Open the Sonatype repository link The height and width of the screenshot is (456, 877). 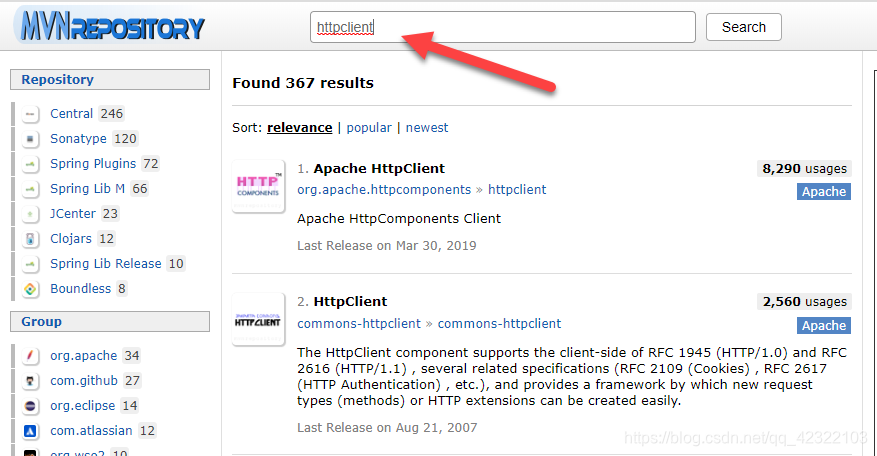(78, 138)
